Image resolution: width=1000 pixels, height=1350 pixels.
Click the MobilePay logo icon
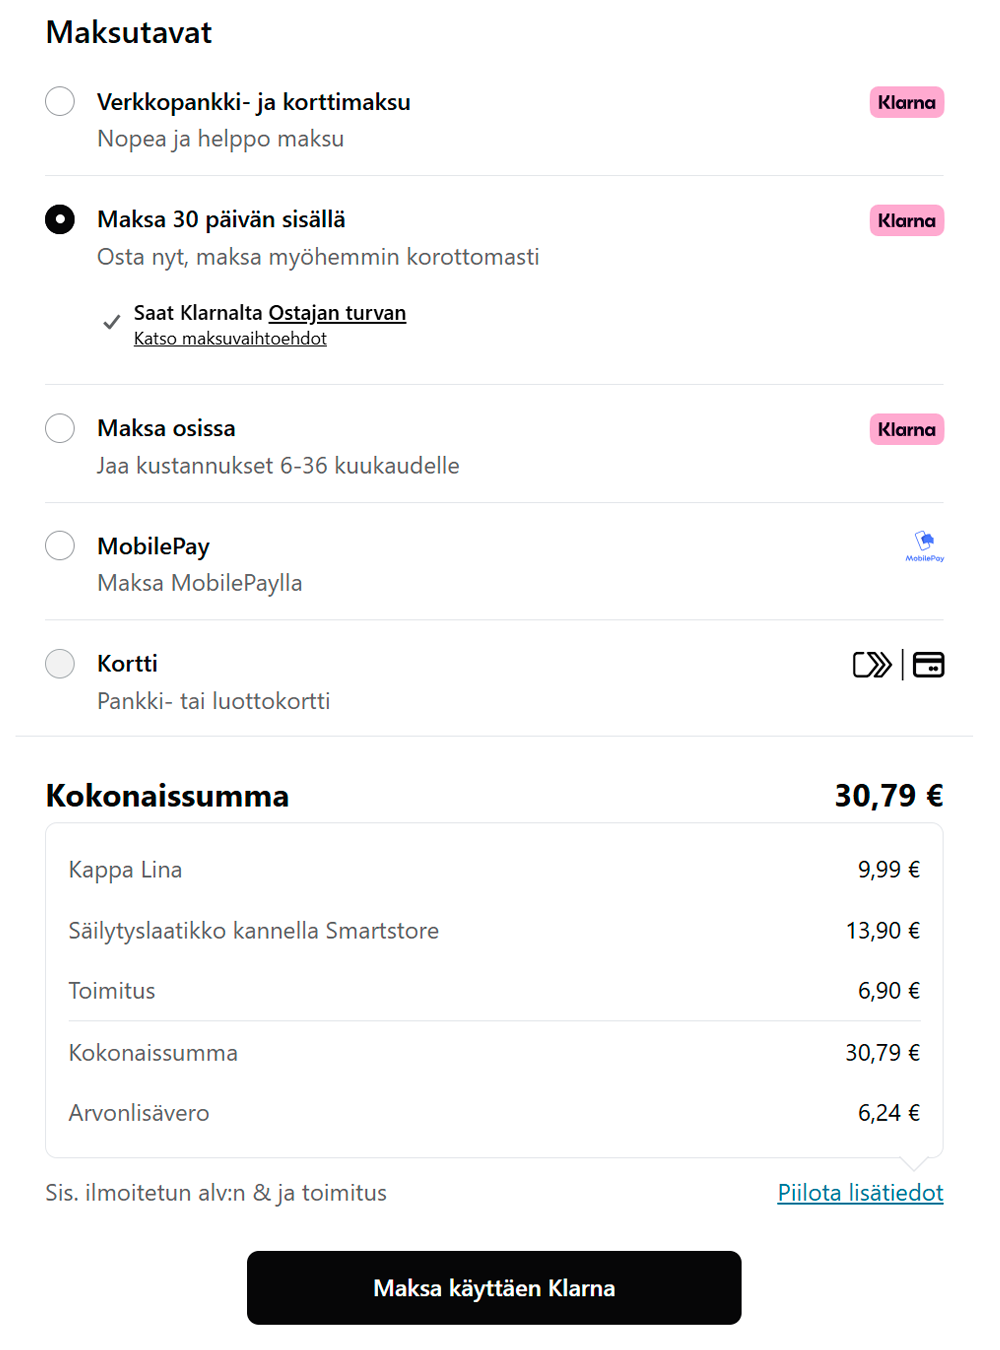(925, 546)
